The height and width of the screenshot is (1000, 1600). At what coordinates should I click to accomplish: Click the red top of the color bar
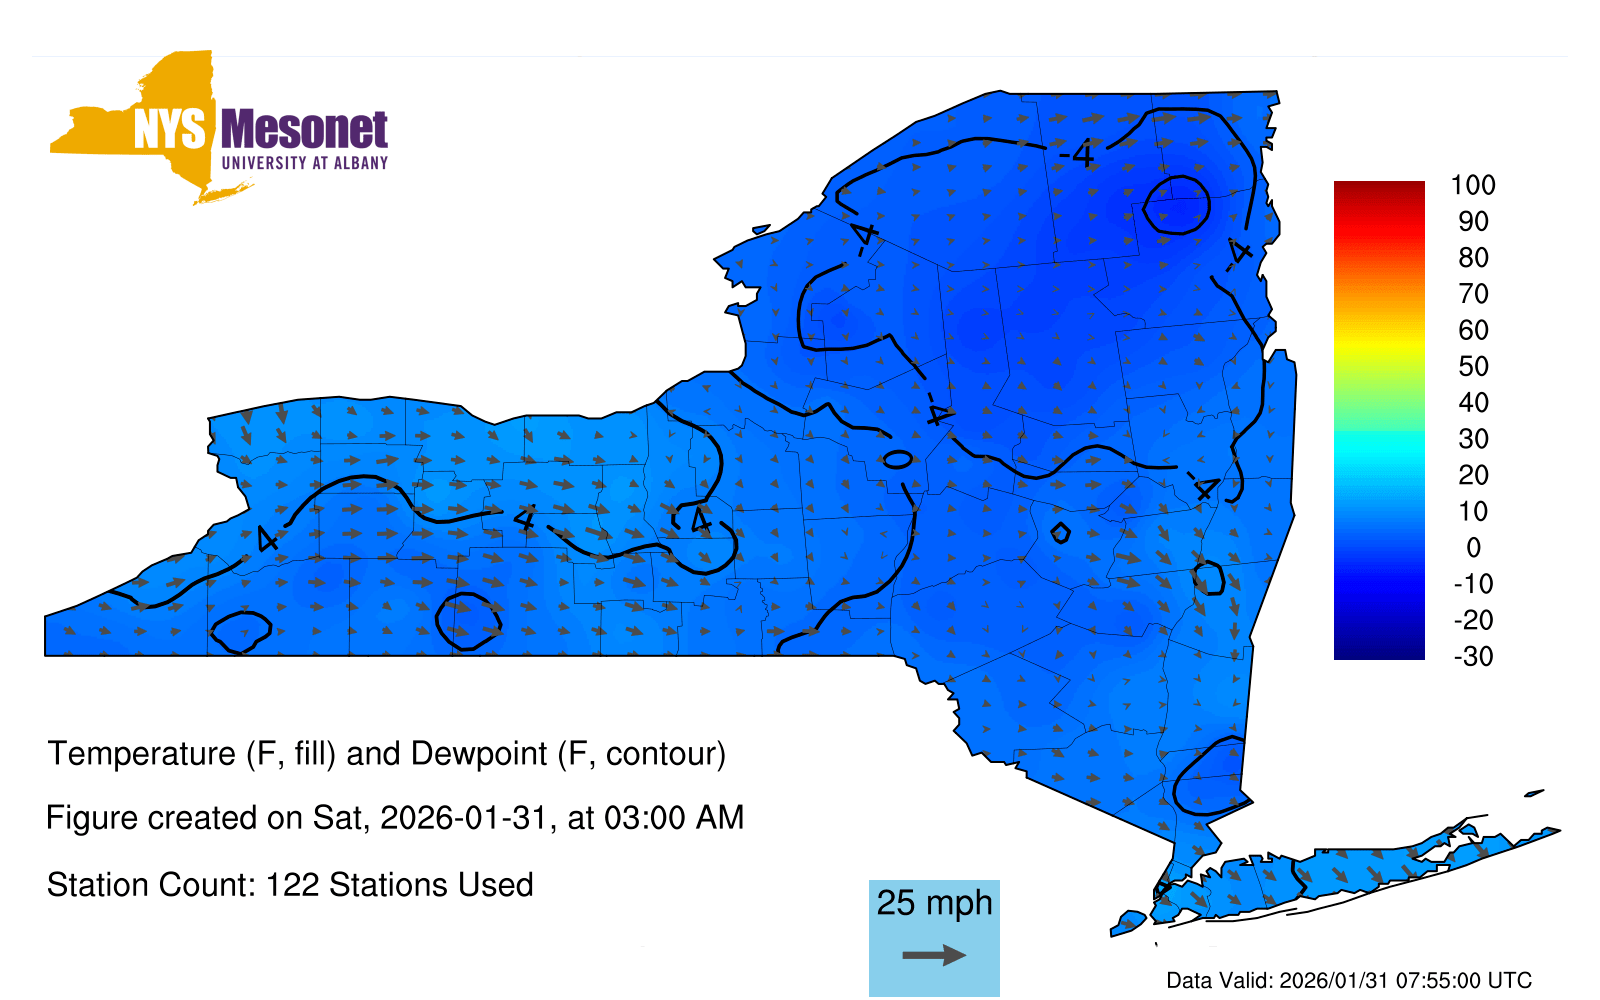click(x=1378, y=190)
